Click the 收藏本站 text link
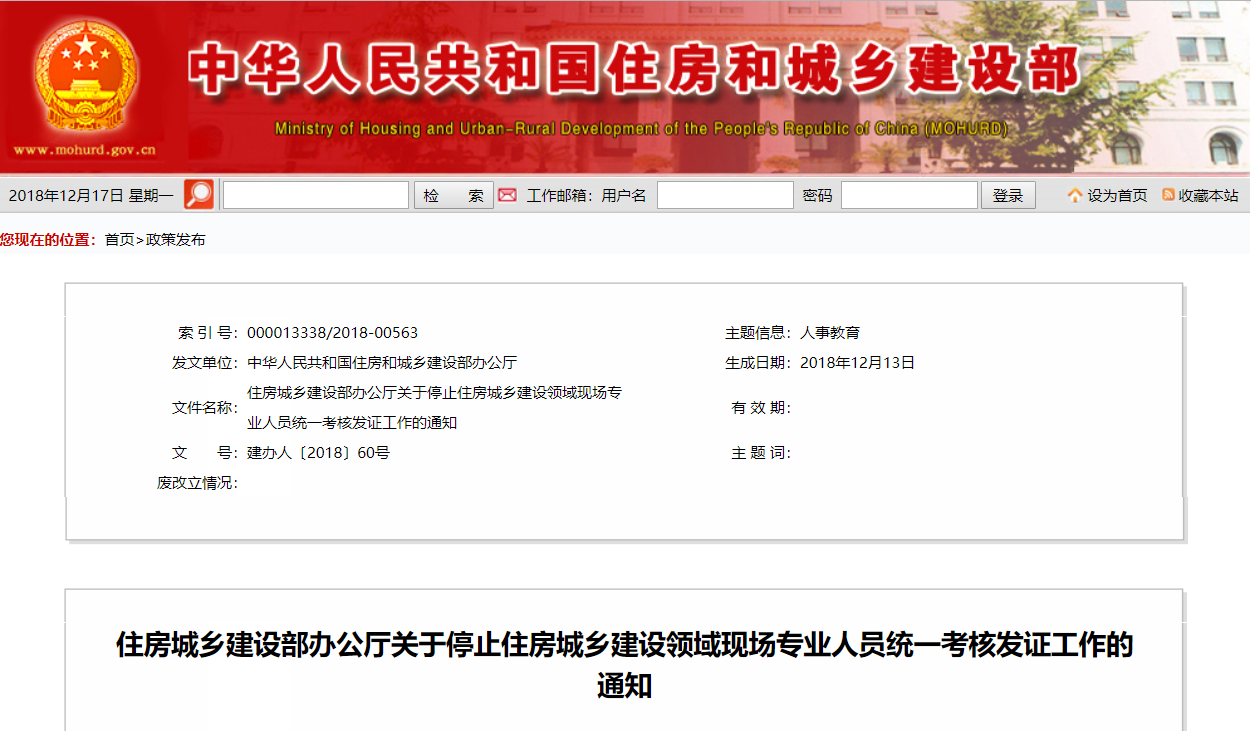 (1208, 196)
